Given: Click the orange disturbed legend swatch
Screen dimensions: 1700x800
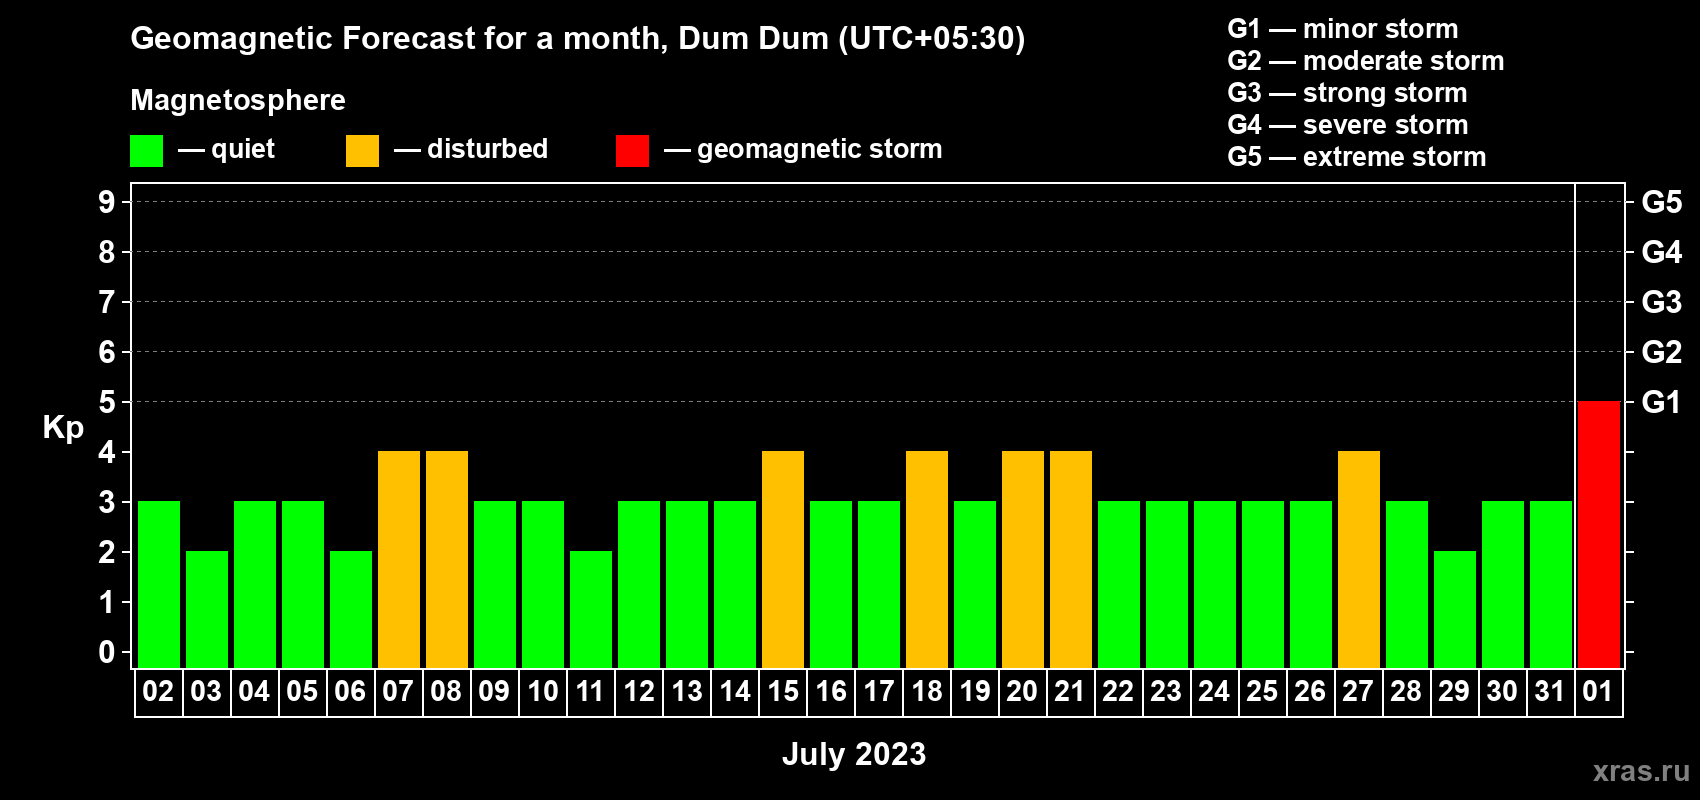Looking at the screenshot, I should click(x=362, y=151).
